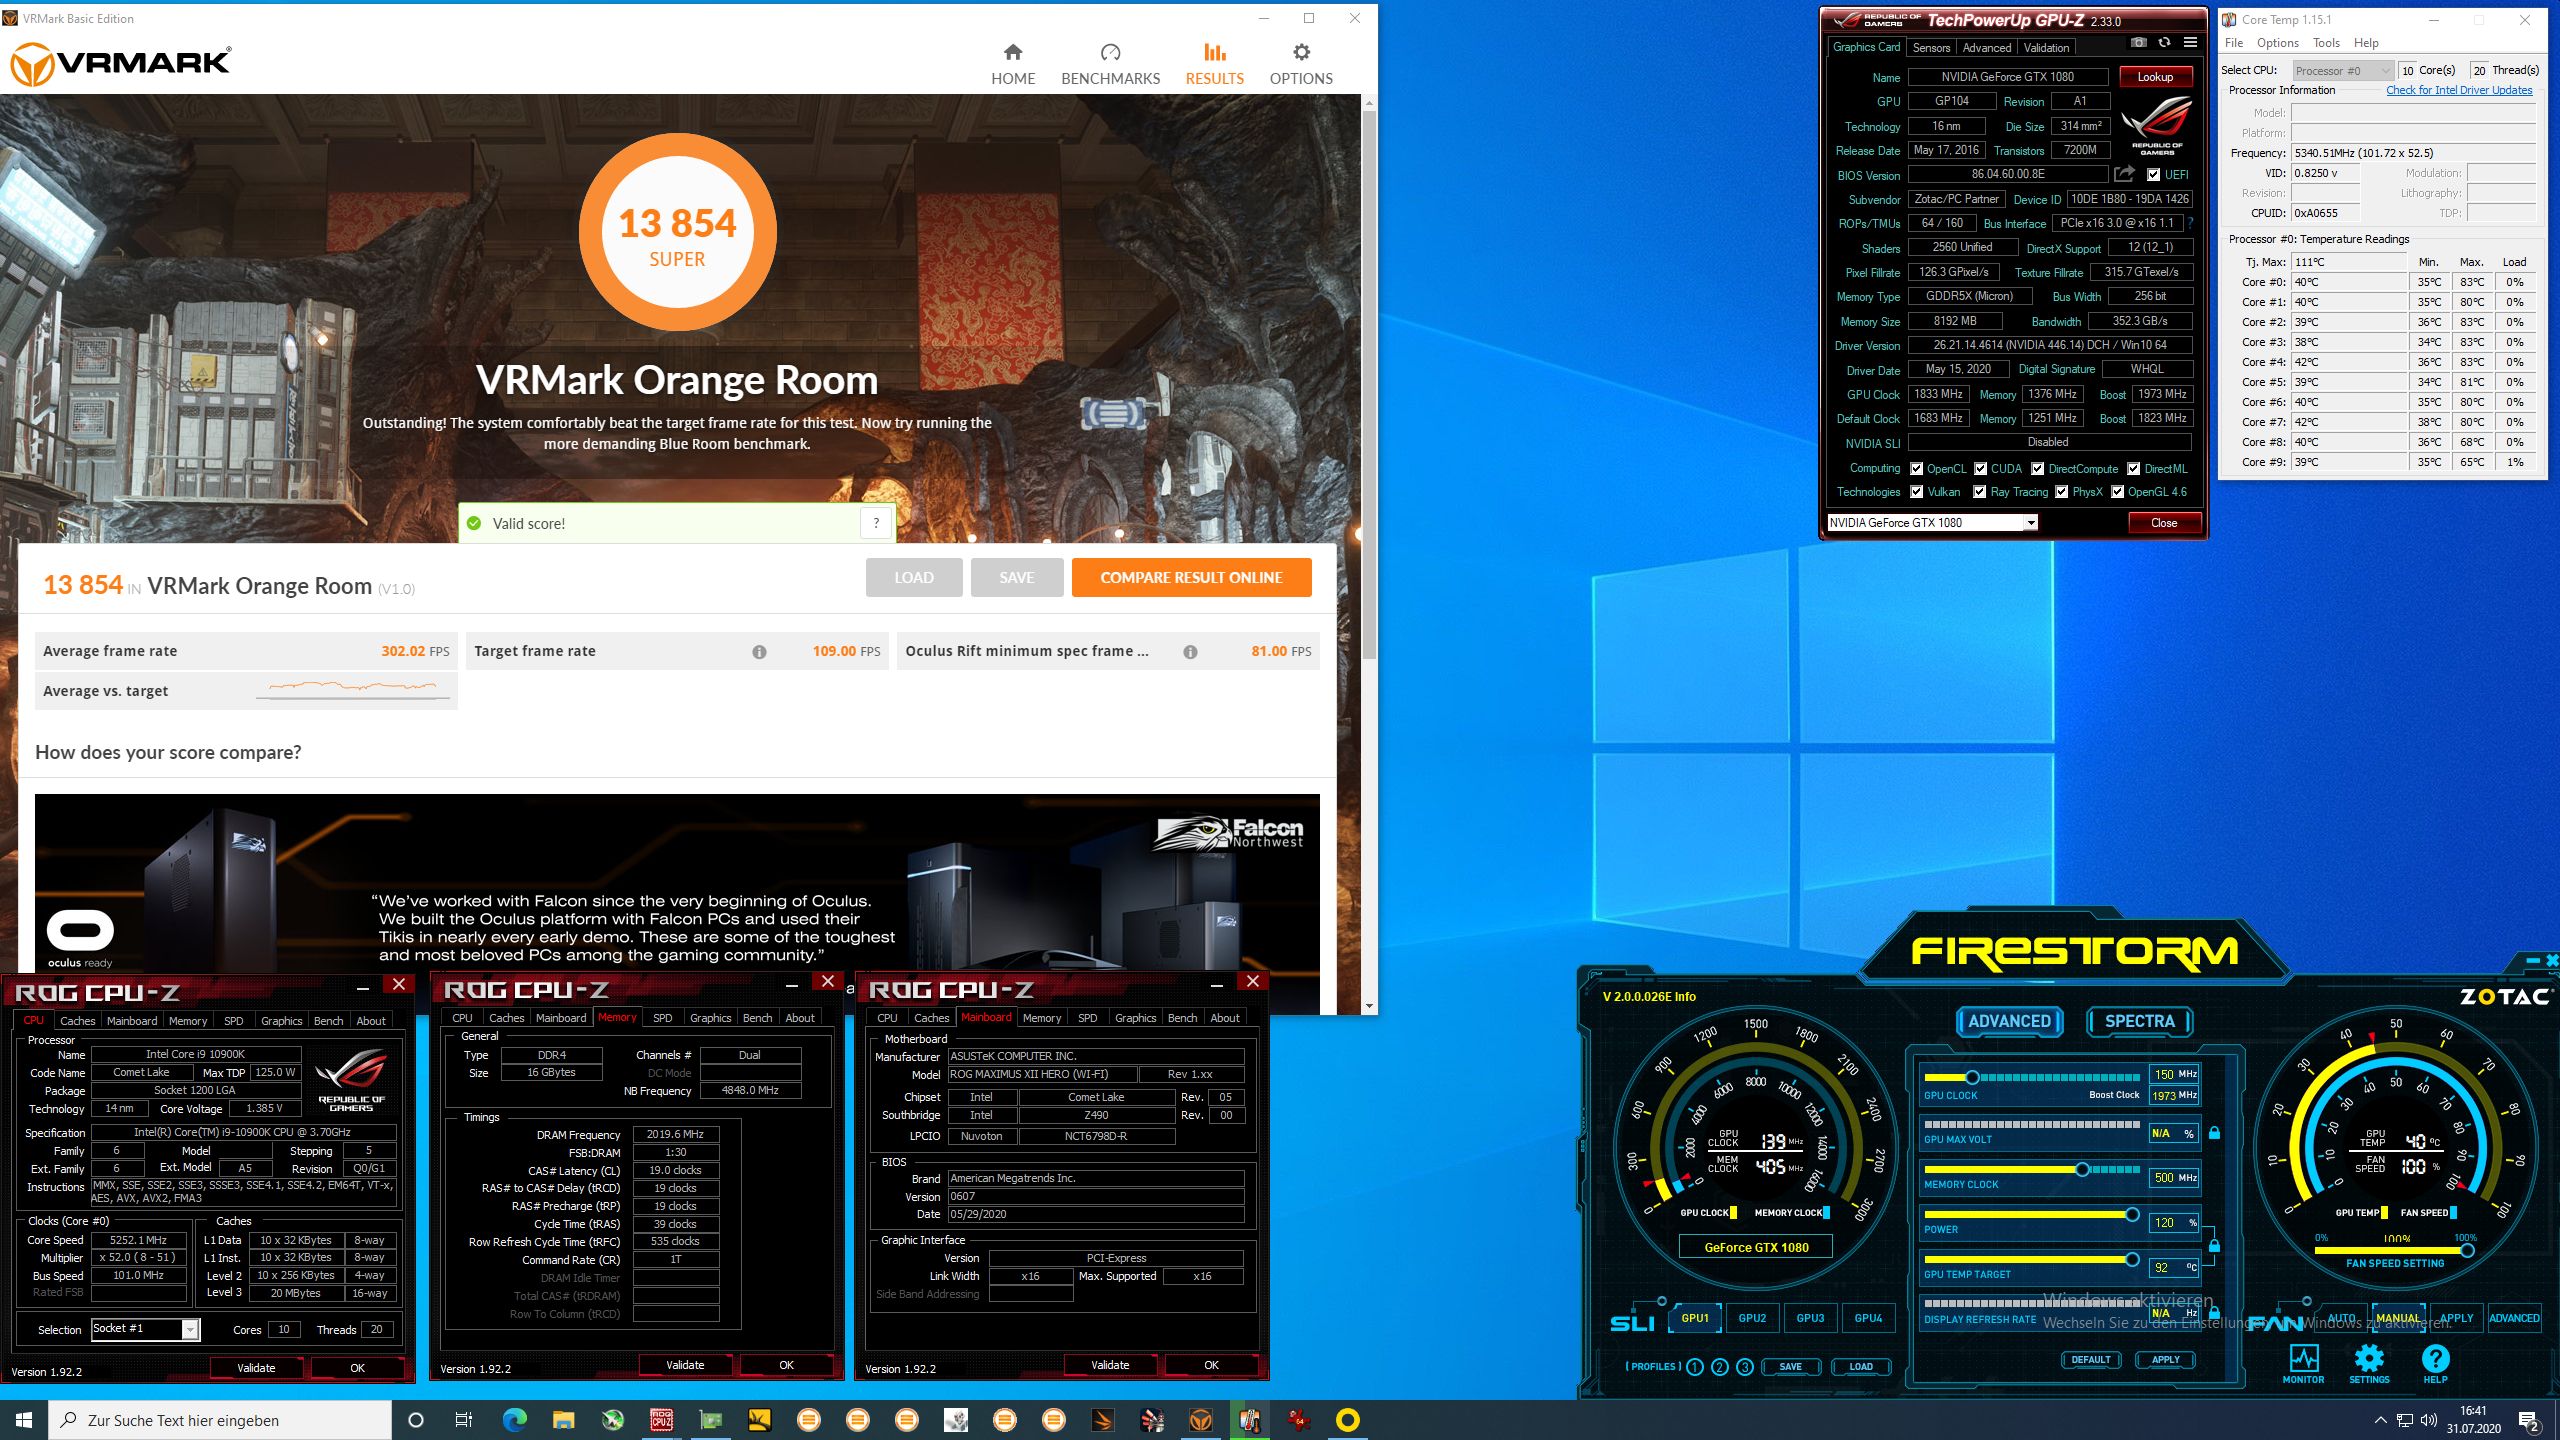Click Validate in left CPU-Z window

click(x=256, y=1368)
